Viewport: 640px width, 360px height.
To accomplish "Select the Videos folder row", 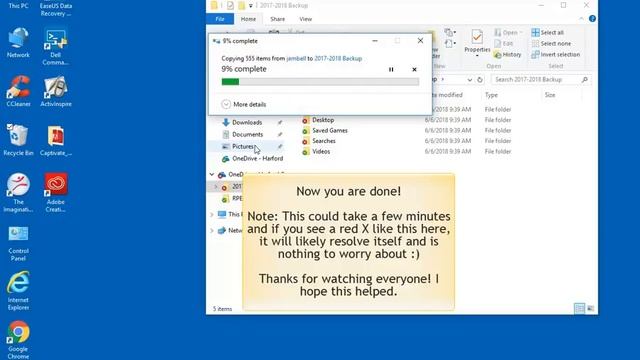I will point(408,151).
